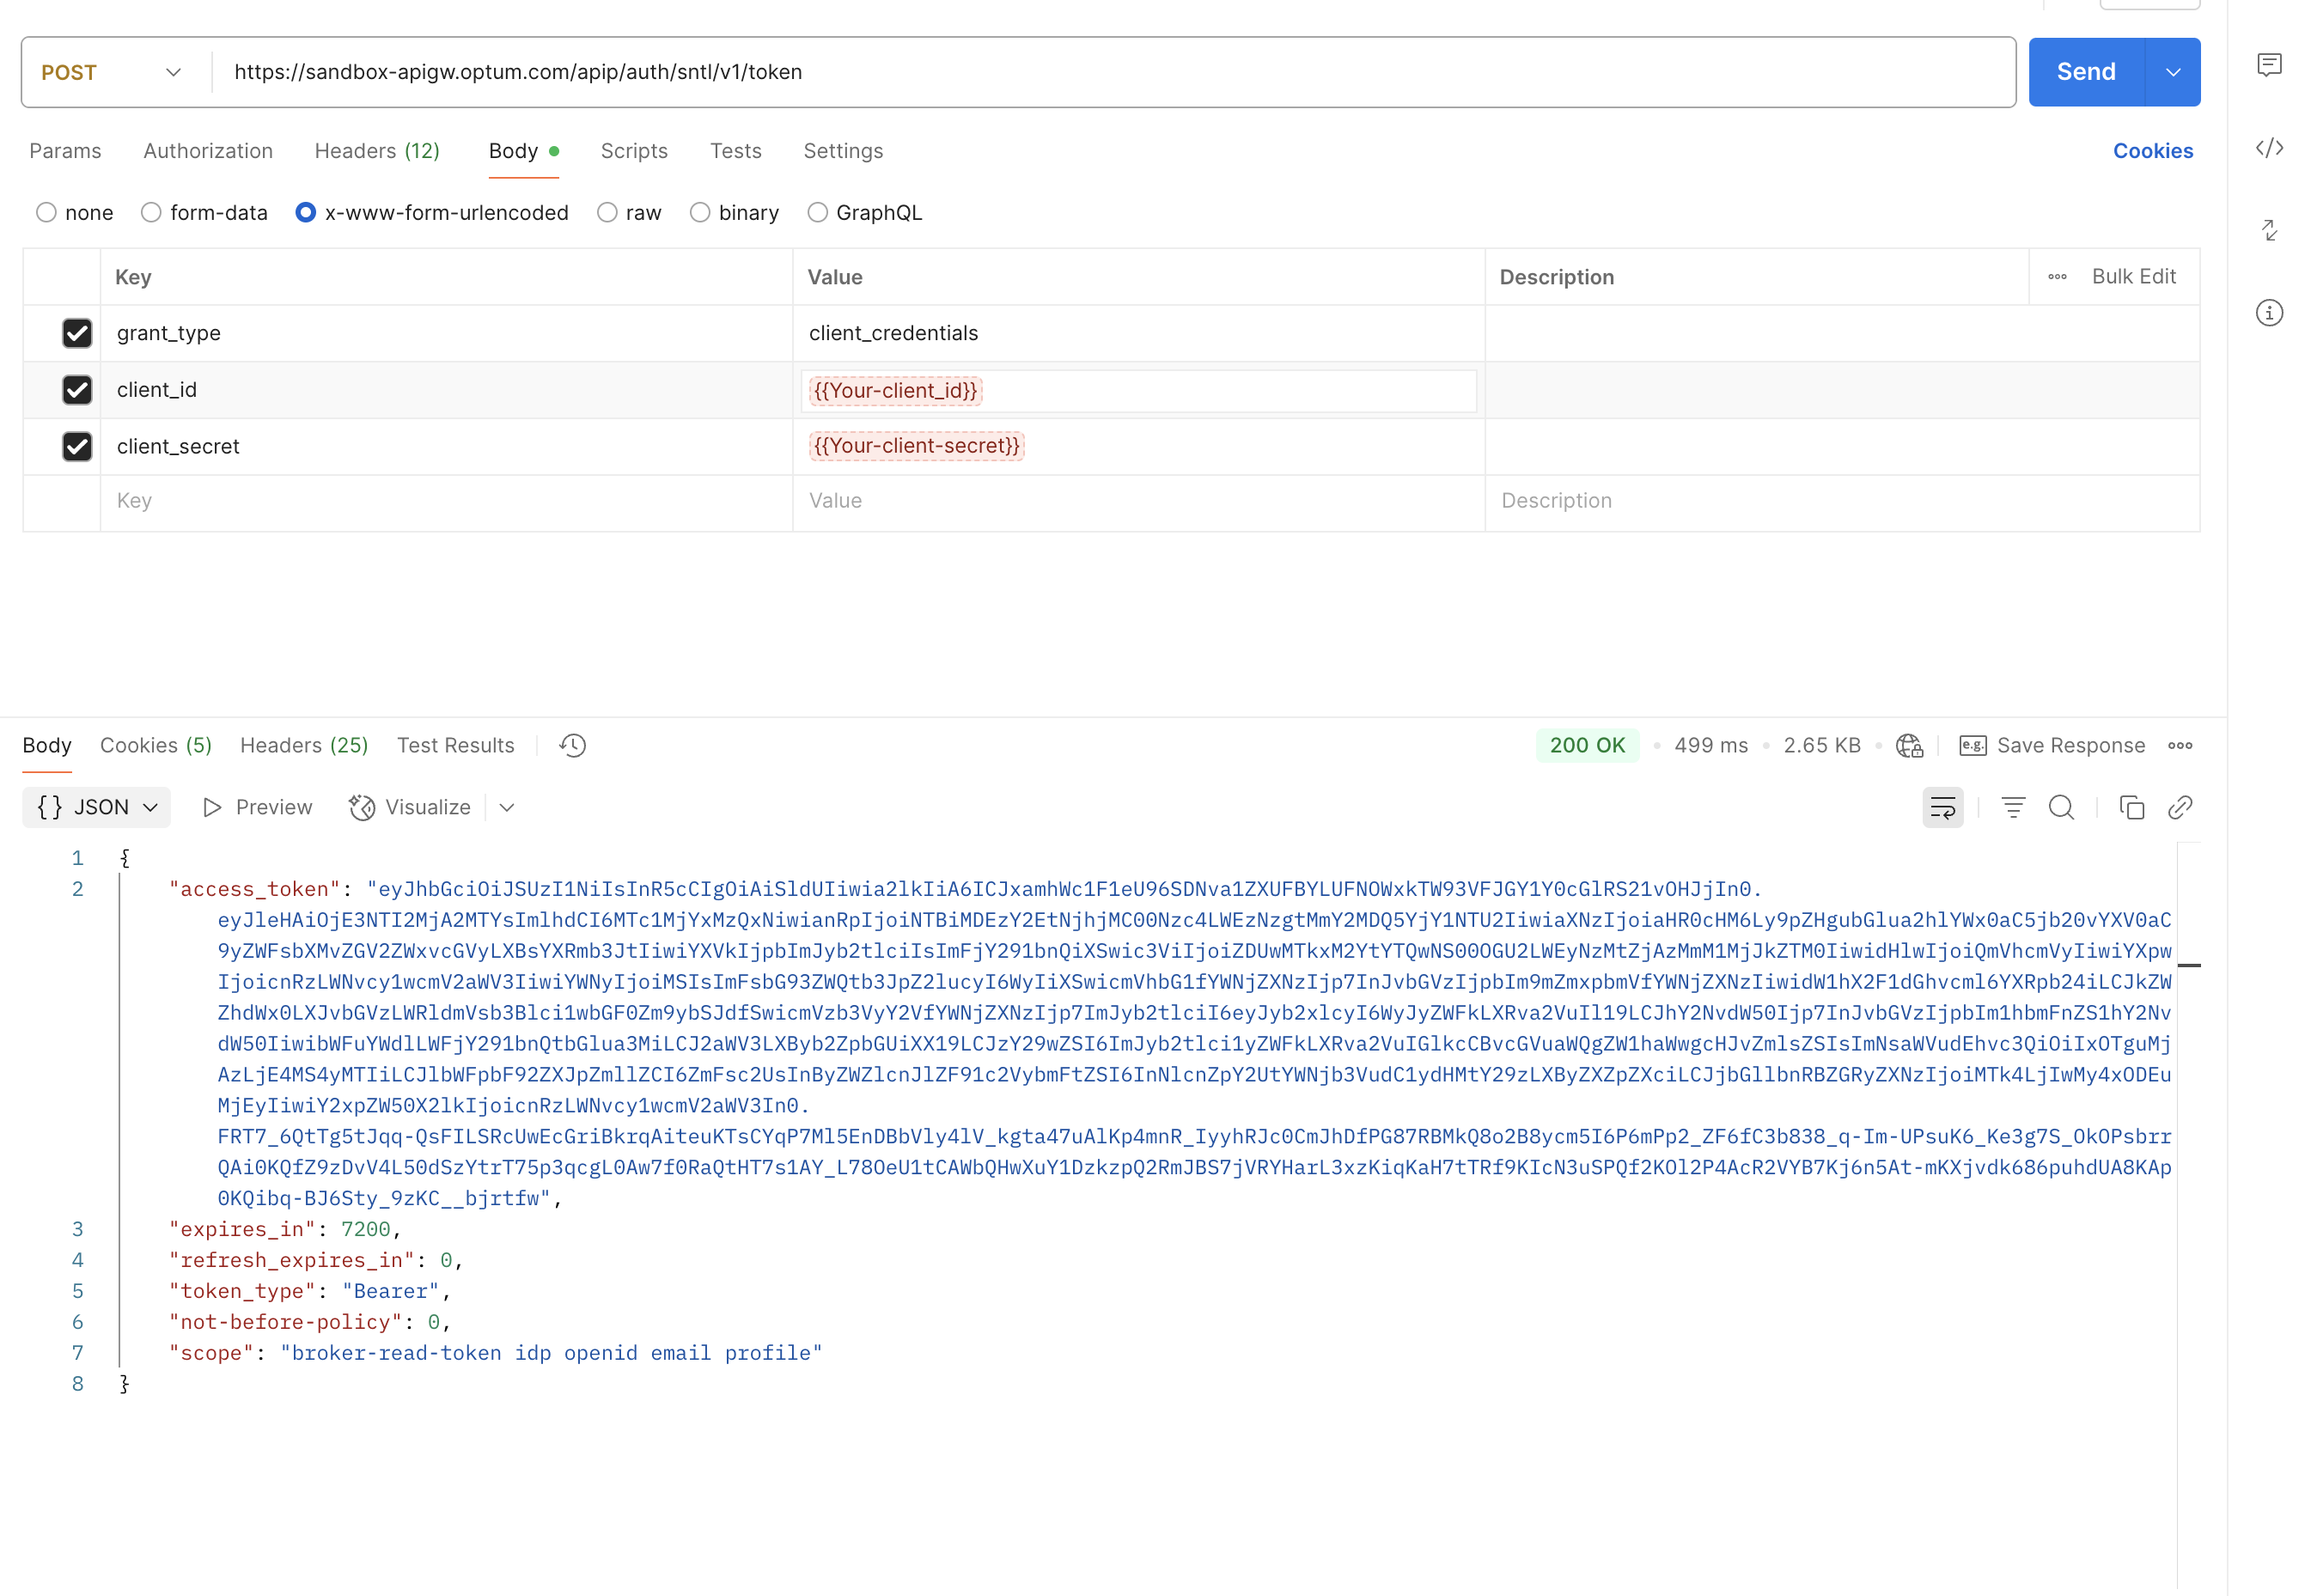
Task: Expand the Visualize options chevron
Action: pos(507,807)
